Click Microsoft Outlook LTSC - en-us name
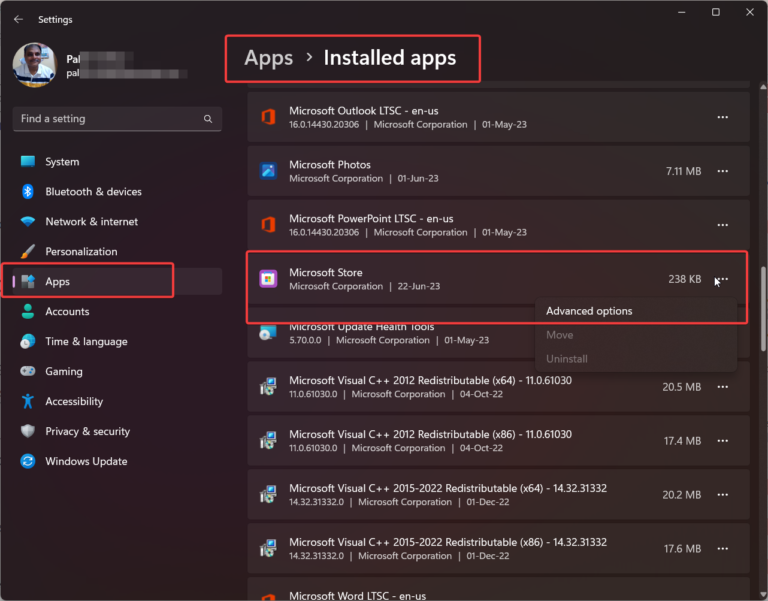 coord(363,111)
